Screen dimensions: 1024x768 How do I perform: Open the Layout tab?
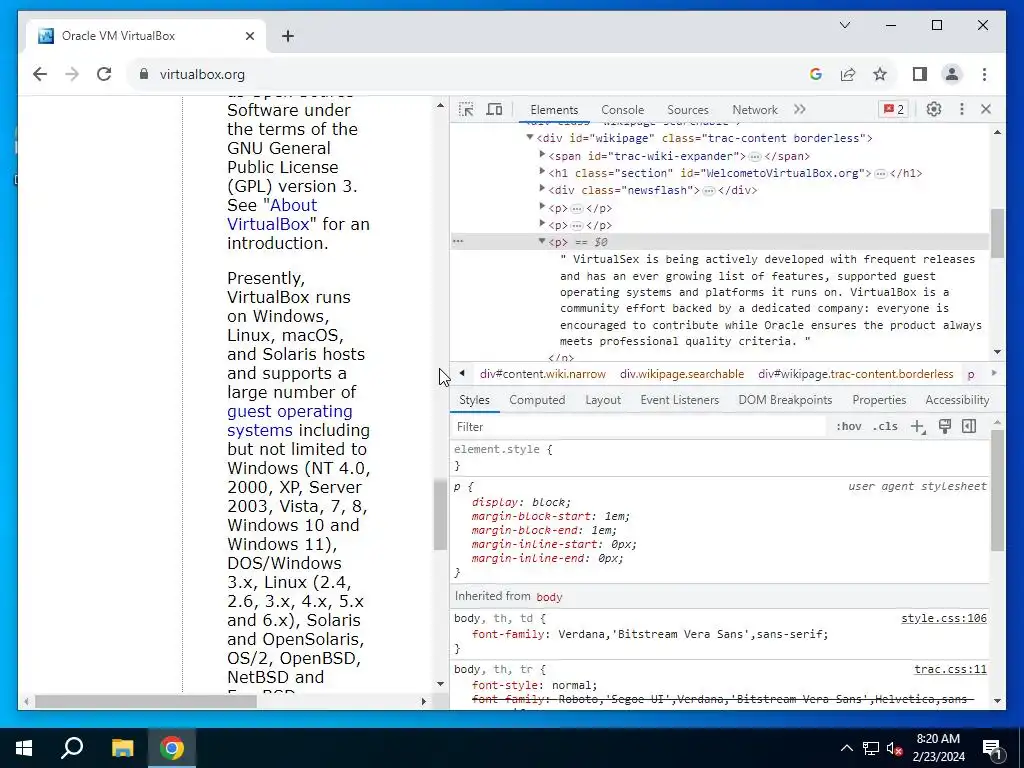pos(603,400)
